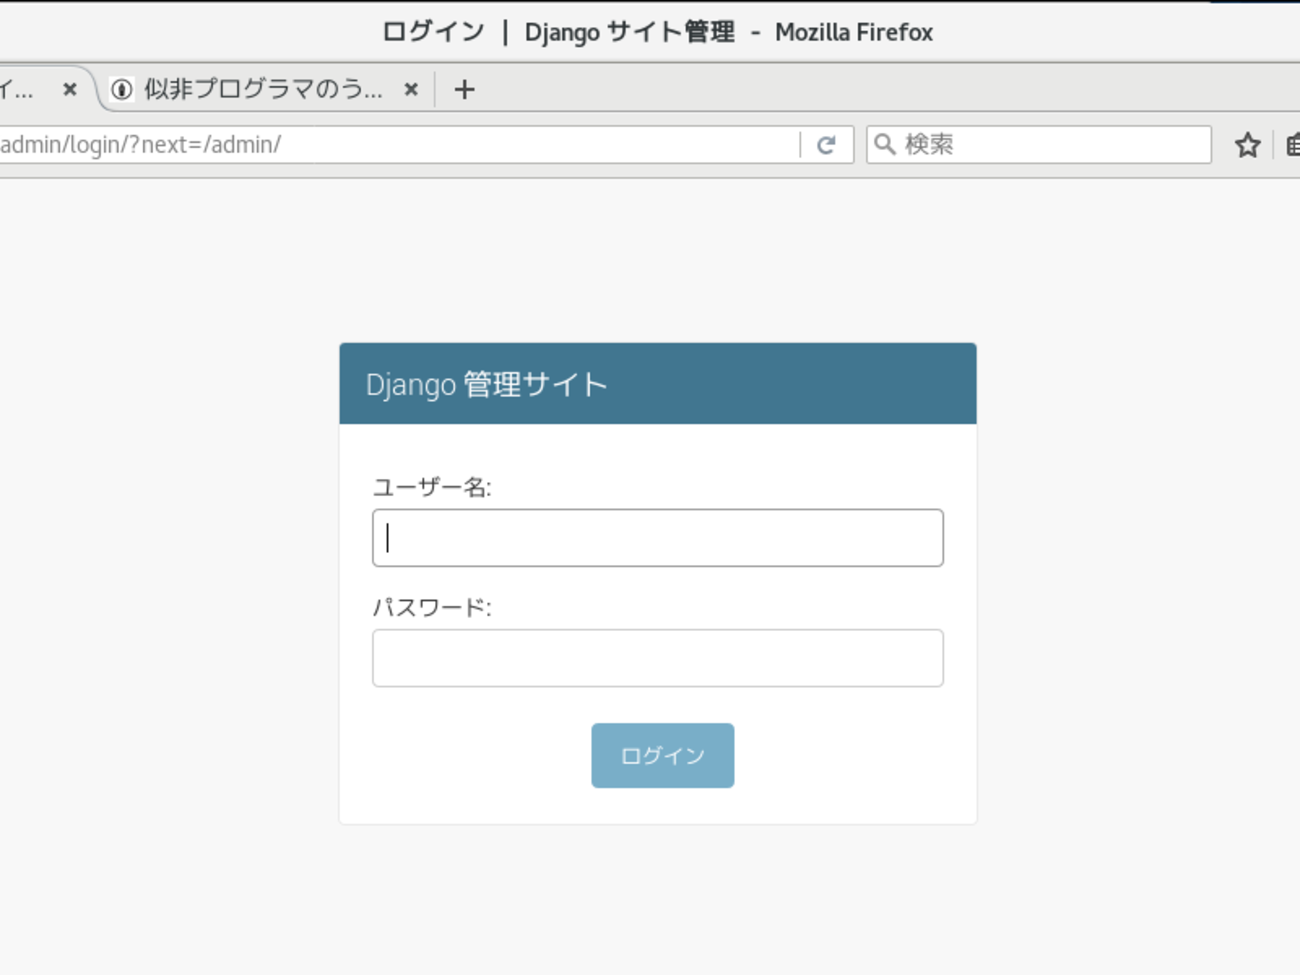
Task: Click the パスワード: label
Action: (432, 607)
